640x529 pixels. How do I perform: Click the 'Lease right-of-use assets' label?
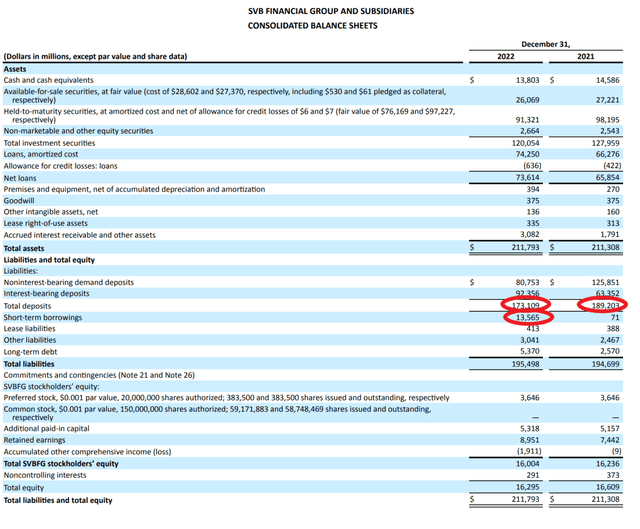(x=46, y=223)
